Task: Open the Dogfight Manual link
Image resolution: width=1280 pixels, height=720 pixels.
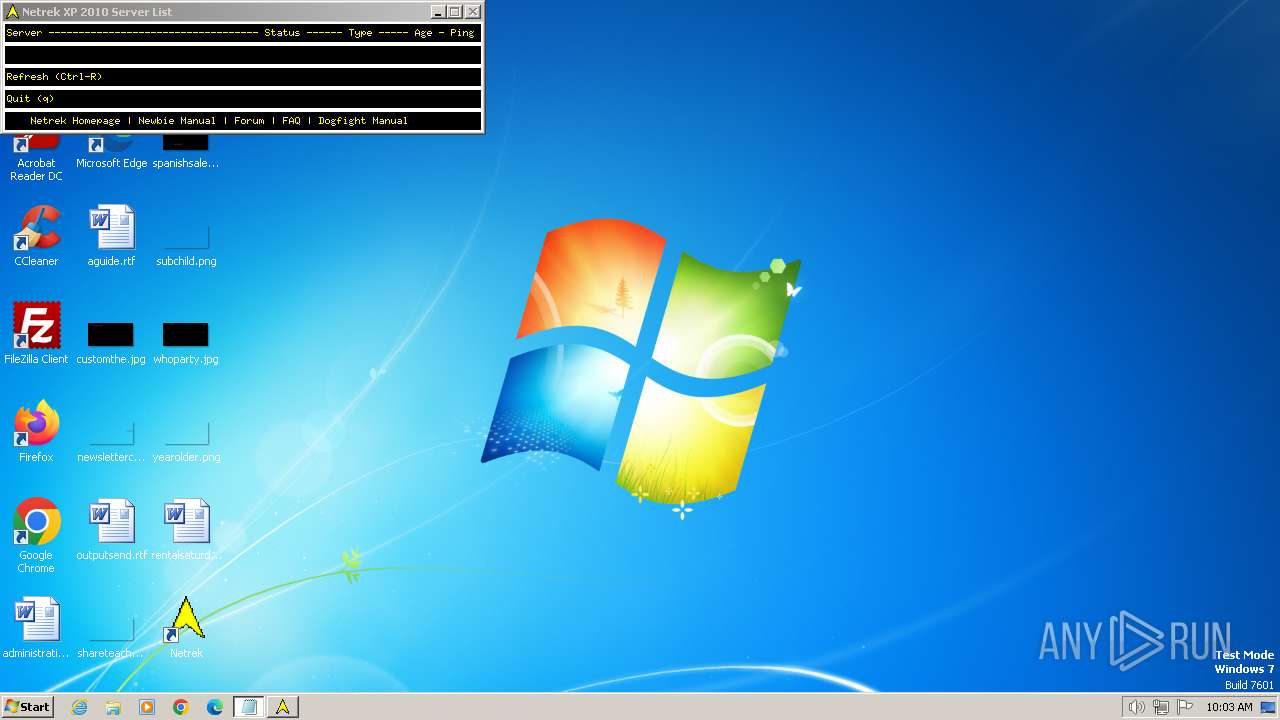Action: point(363,121)
